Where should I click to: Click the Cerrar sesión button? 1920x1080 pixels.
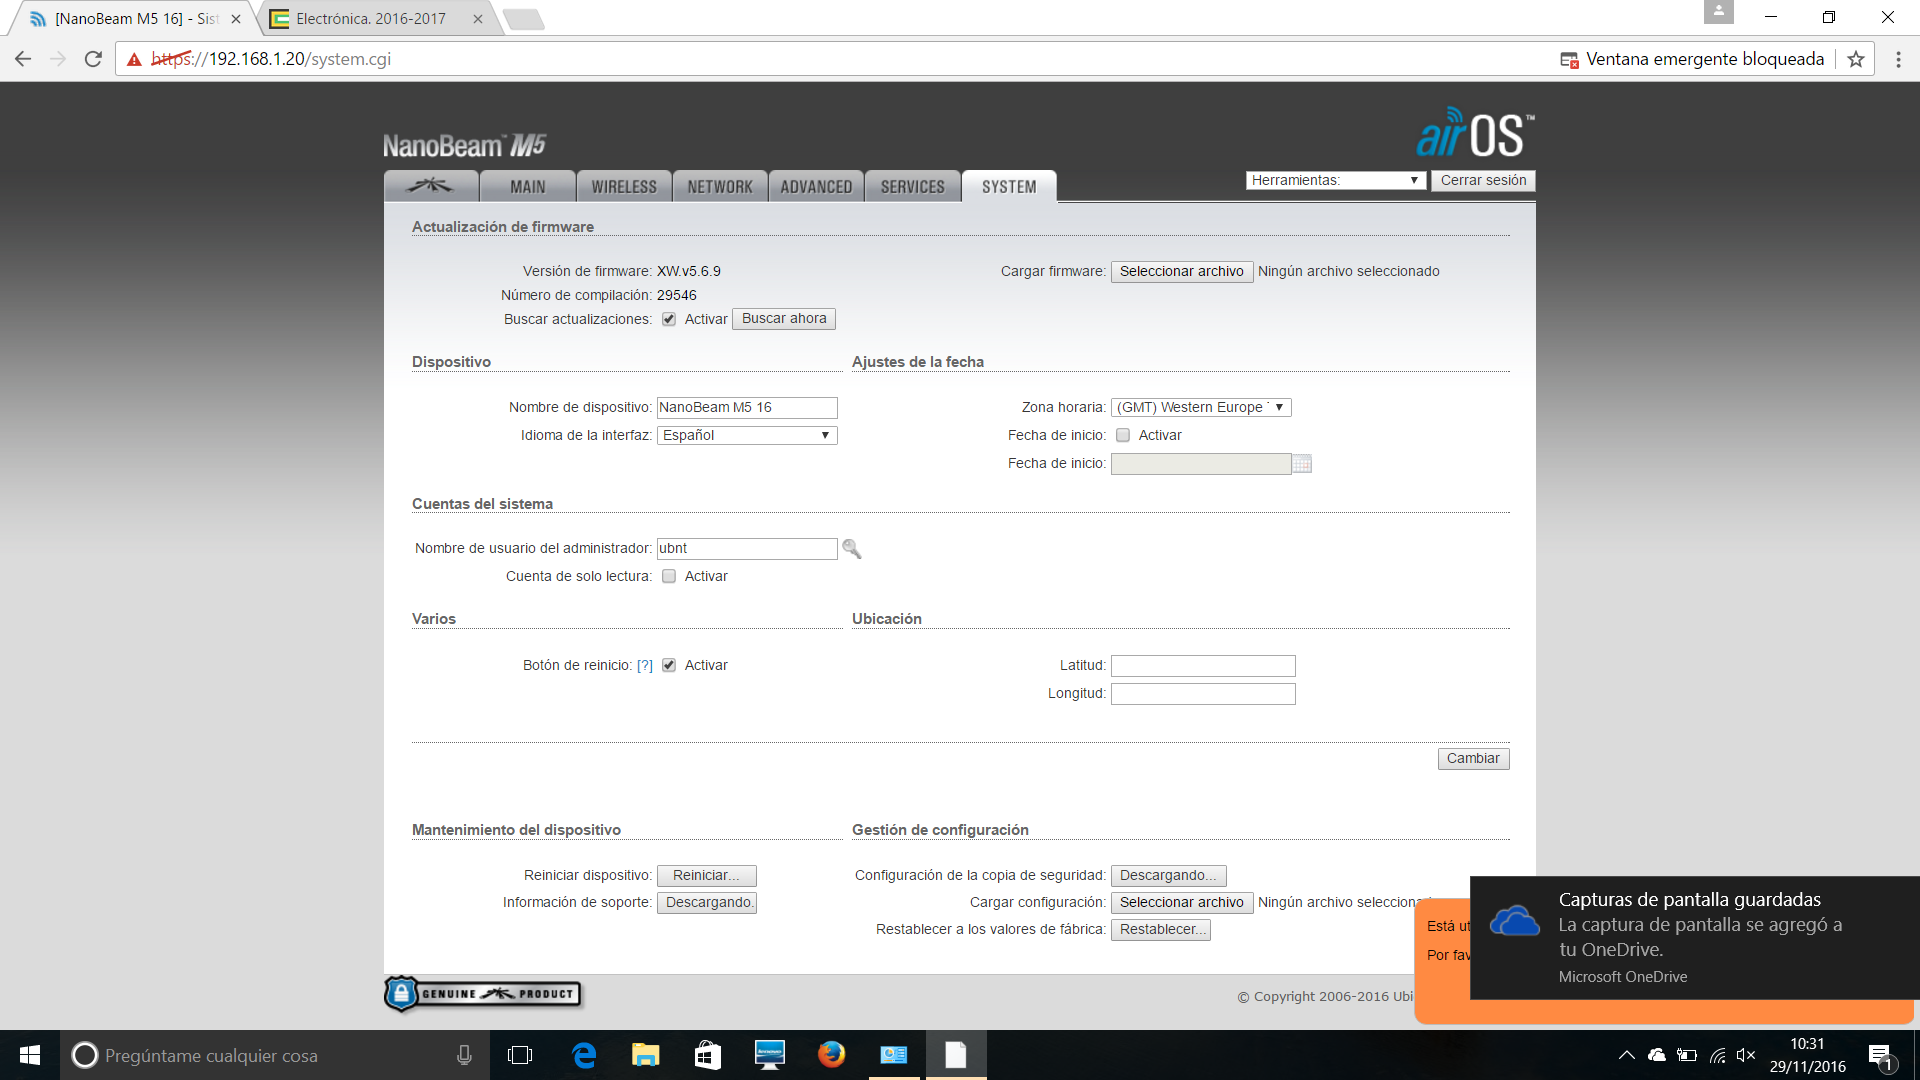(1483, 180)
